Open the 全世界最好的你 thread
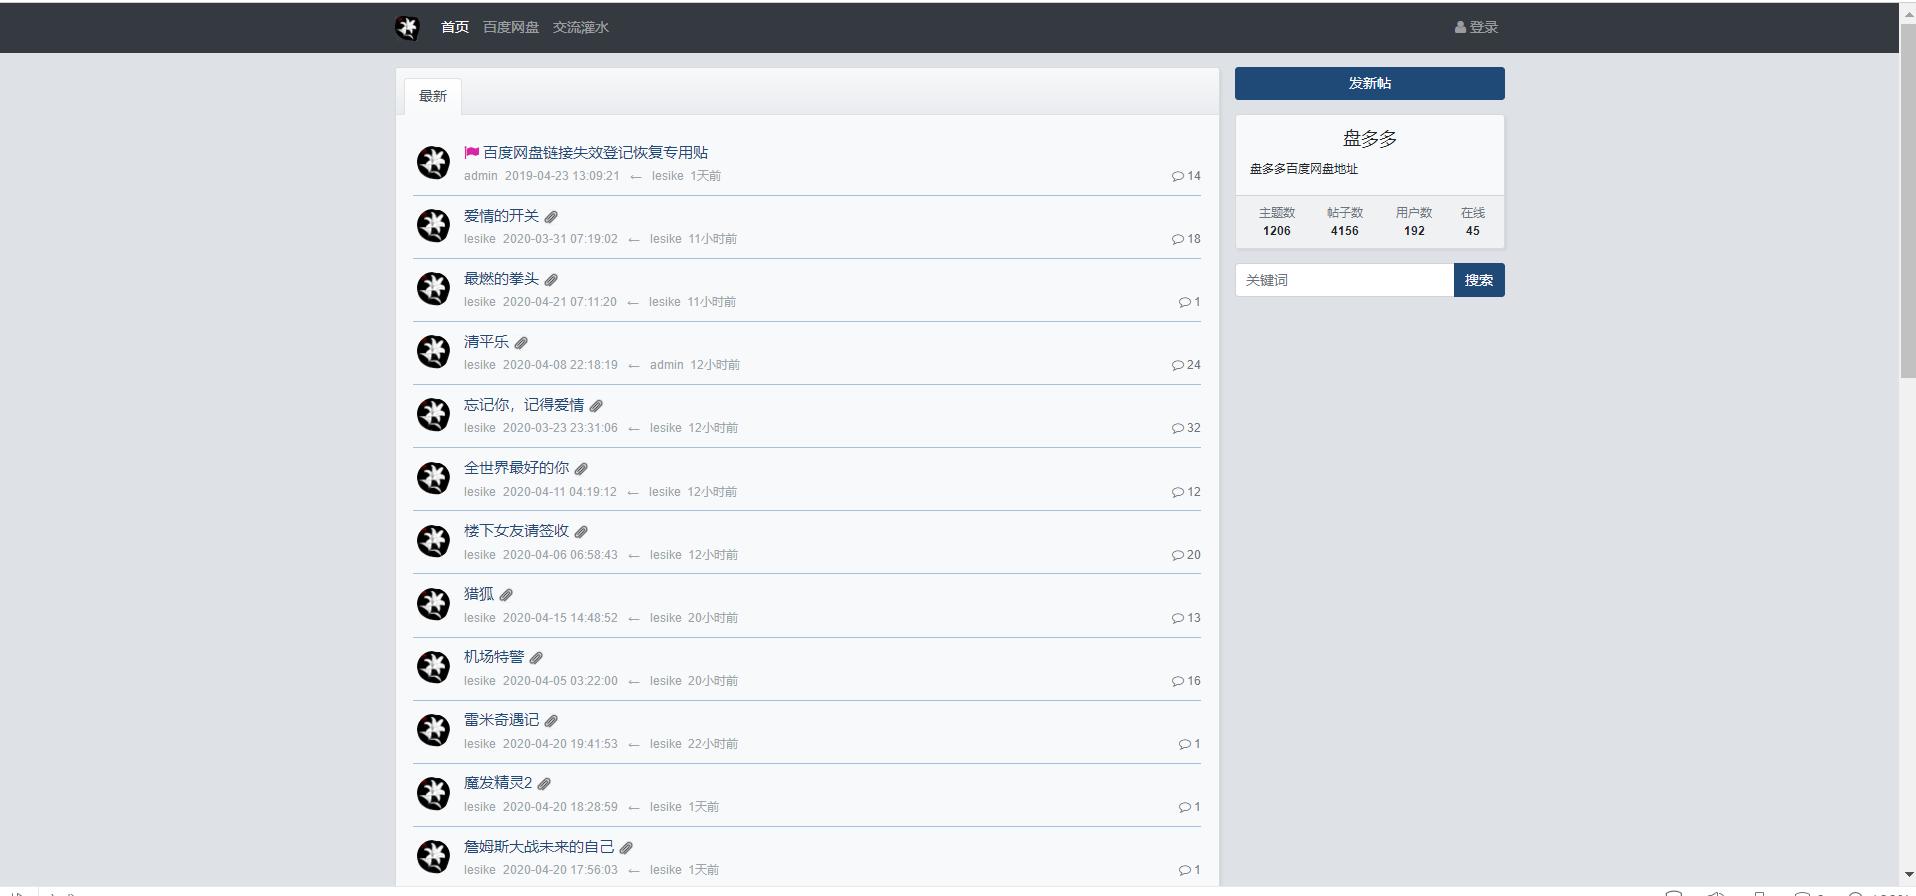The width and height of the screenshot is (1916, 896). [x=516, y=468]
